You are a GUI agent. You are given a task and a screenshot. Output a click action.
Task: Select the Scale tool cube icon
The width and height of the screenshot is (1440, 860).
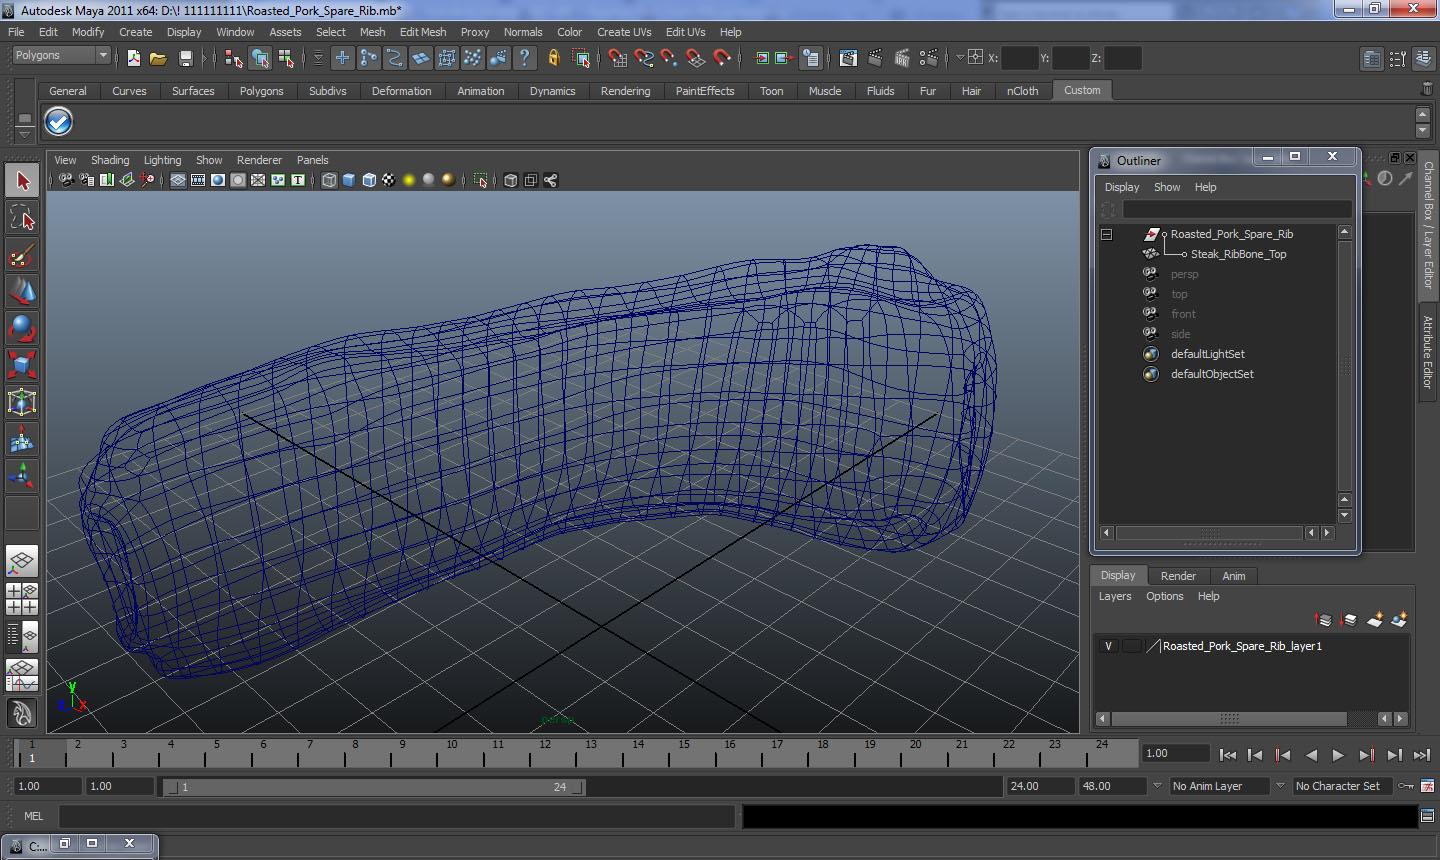pyautogui.click(x=22, y=365)
